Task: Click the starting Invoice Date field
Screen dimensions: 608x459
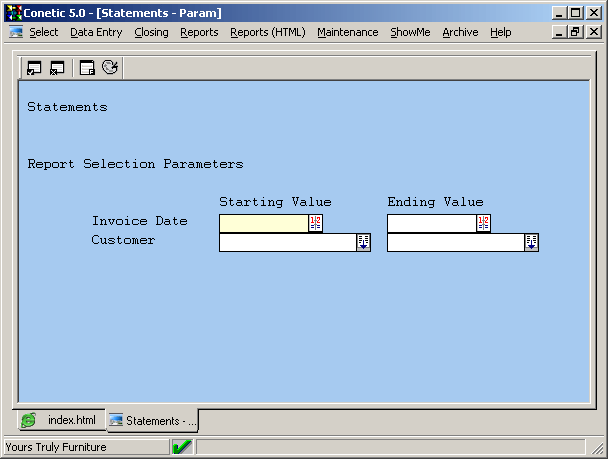Action: click(x=263, y=223)
